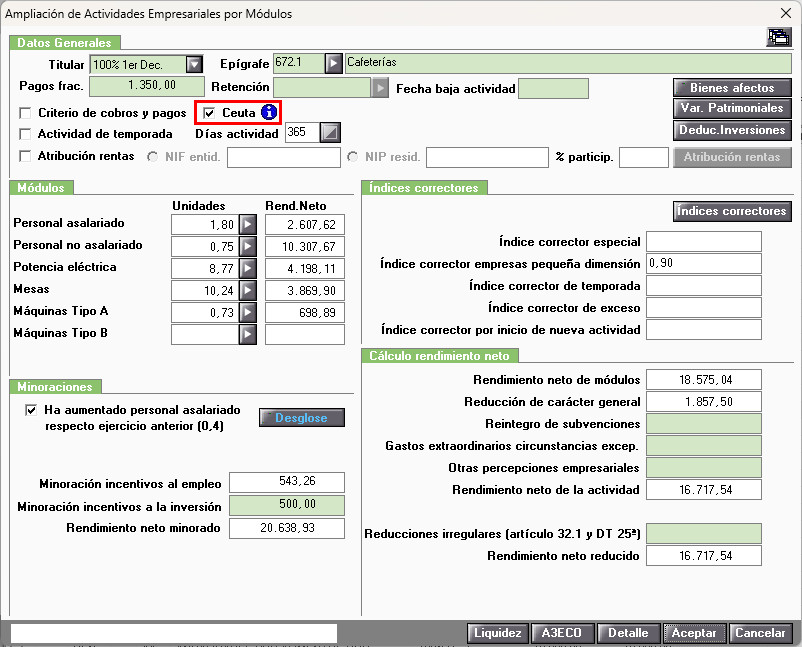Click Mesas units field 10,24
This screenshot has width=802, height=647.
coord(205,291)
